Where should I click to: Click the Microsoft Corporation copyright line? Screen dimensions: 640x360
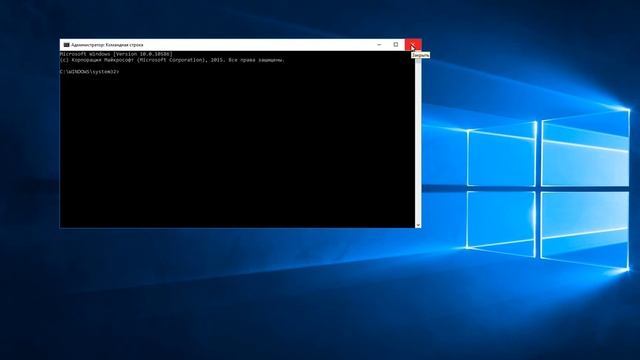click(172, 60)
